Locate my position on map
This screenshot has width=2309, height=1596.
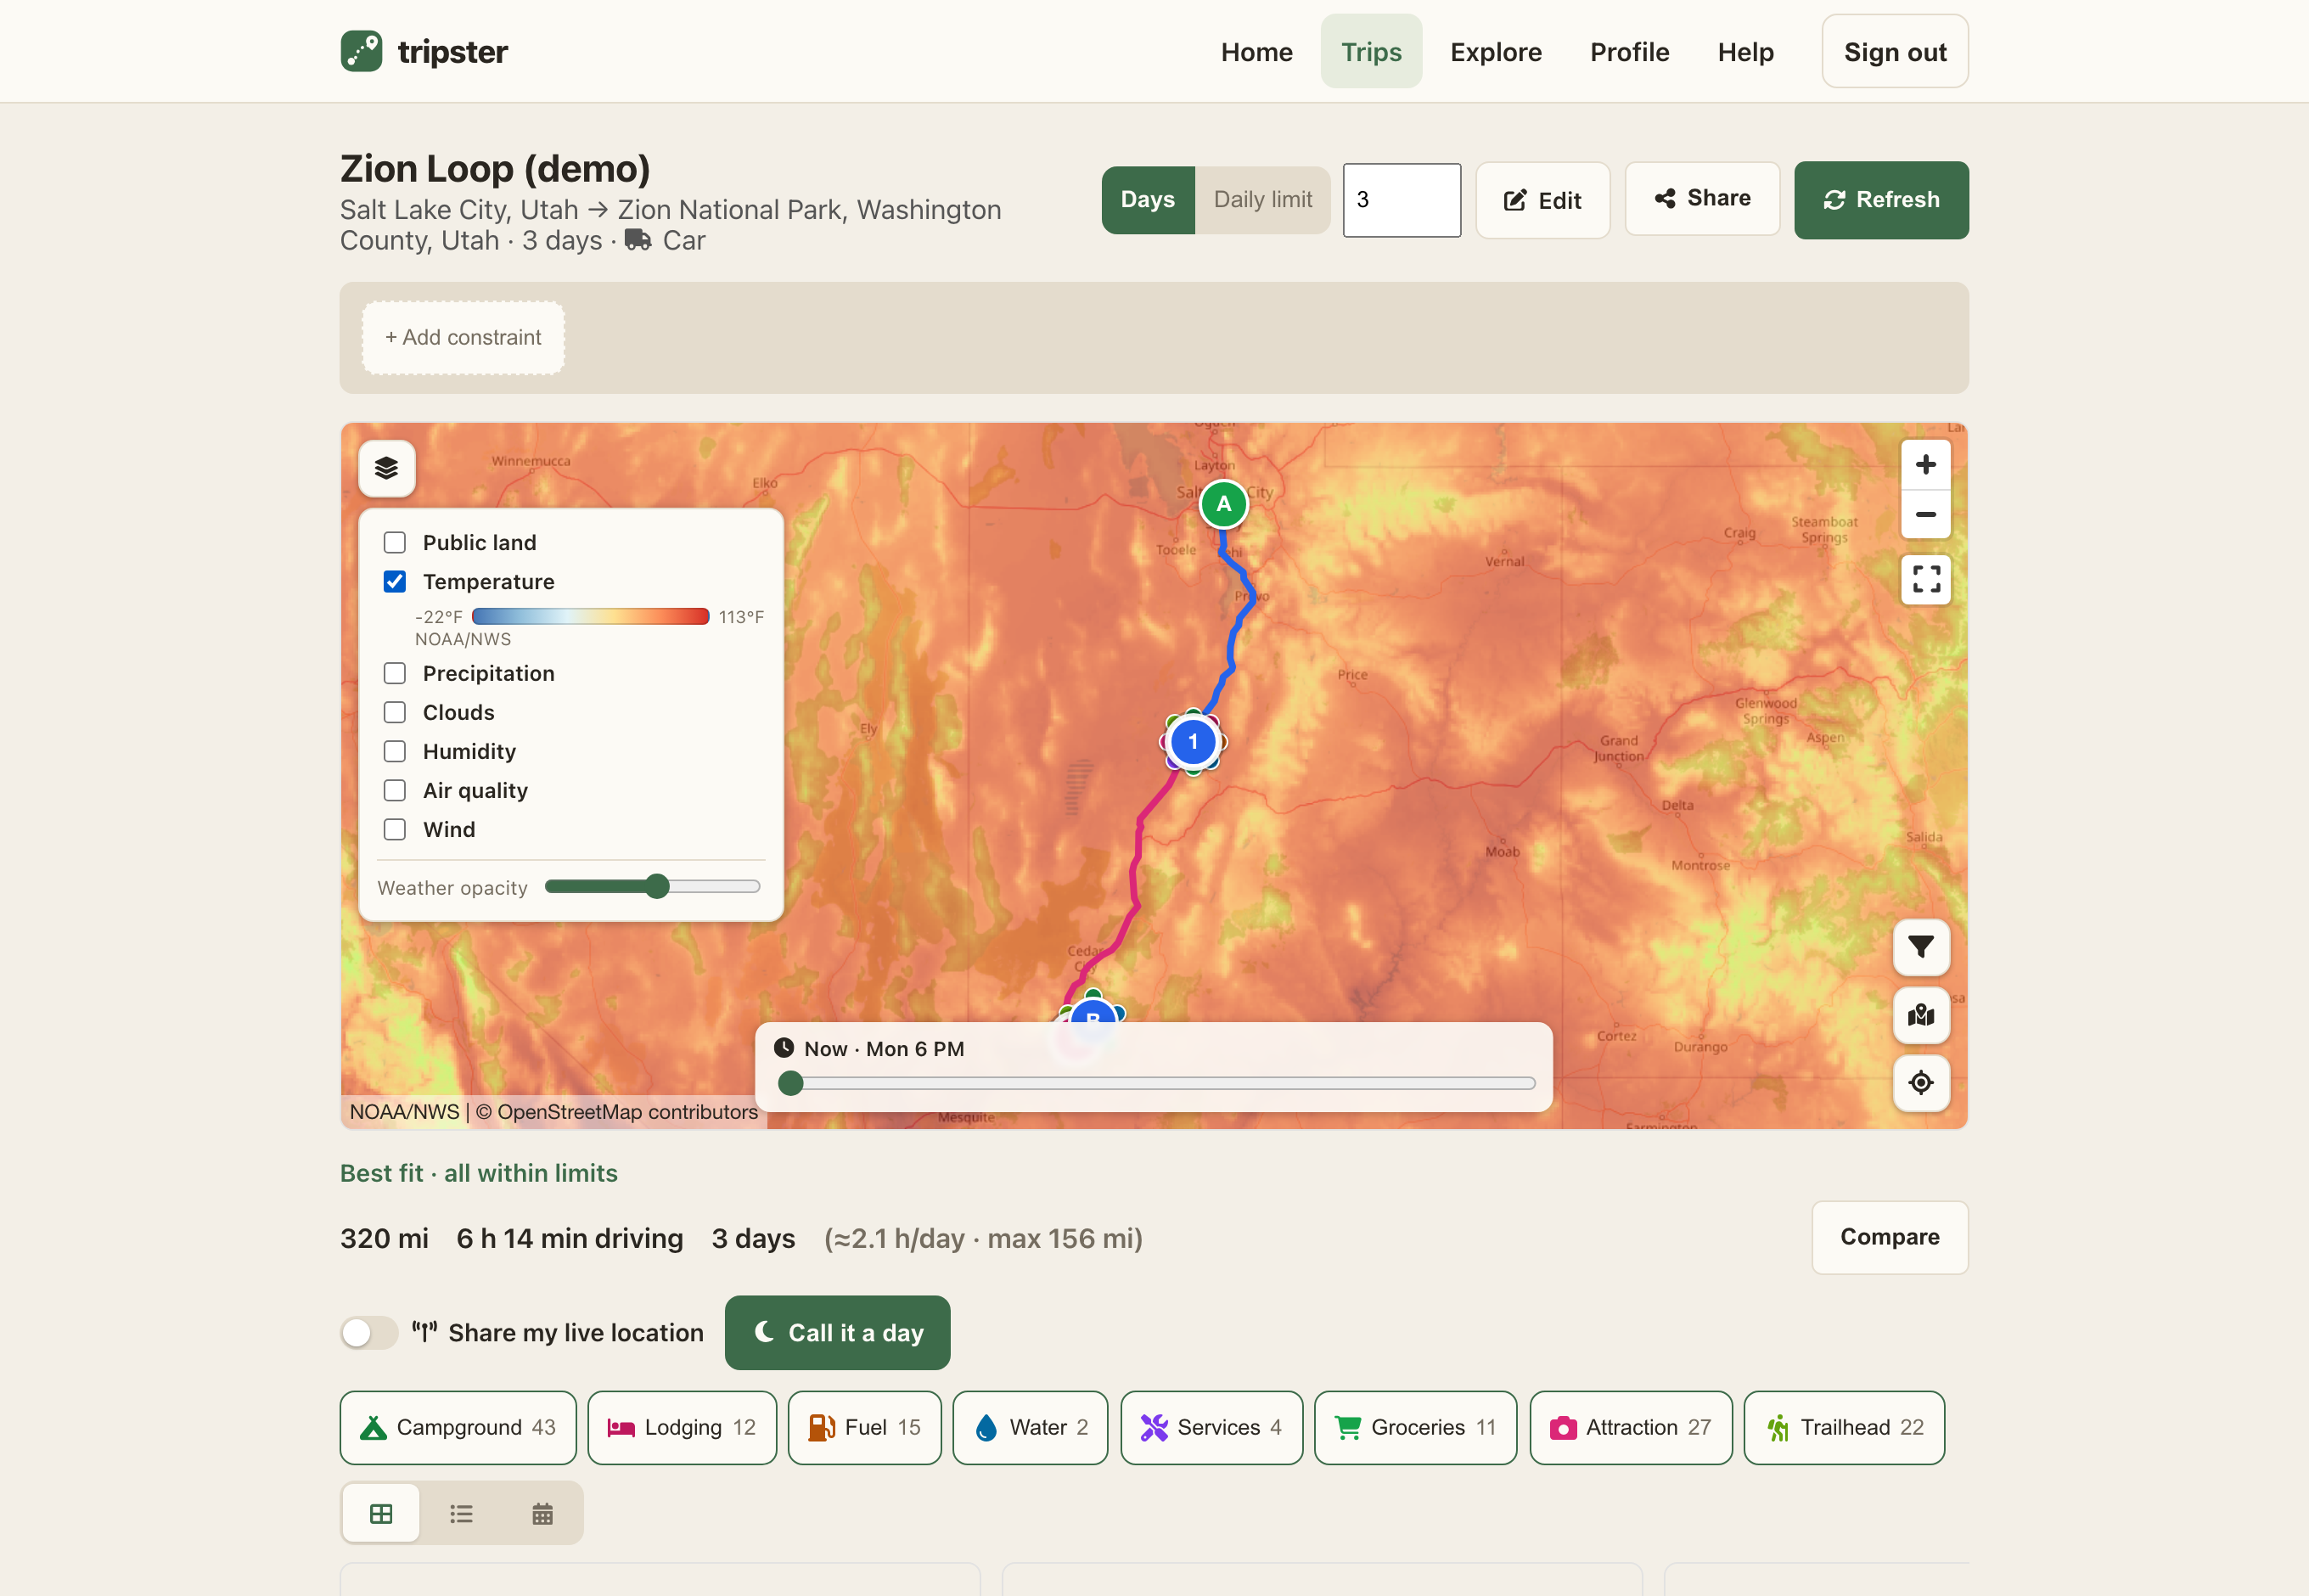coord(1920,1082)
